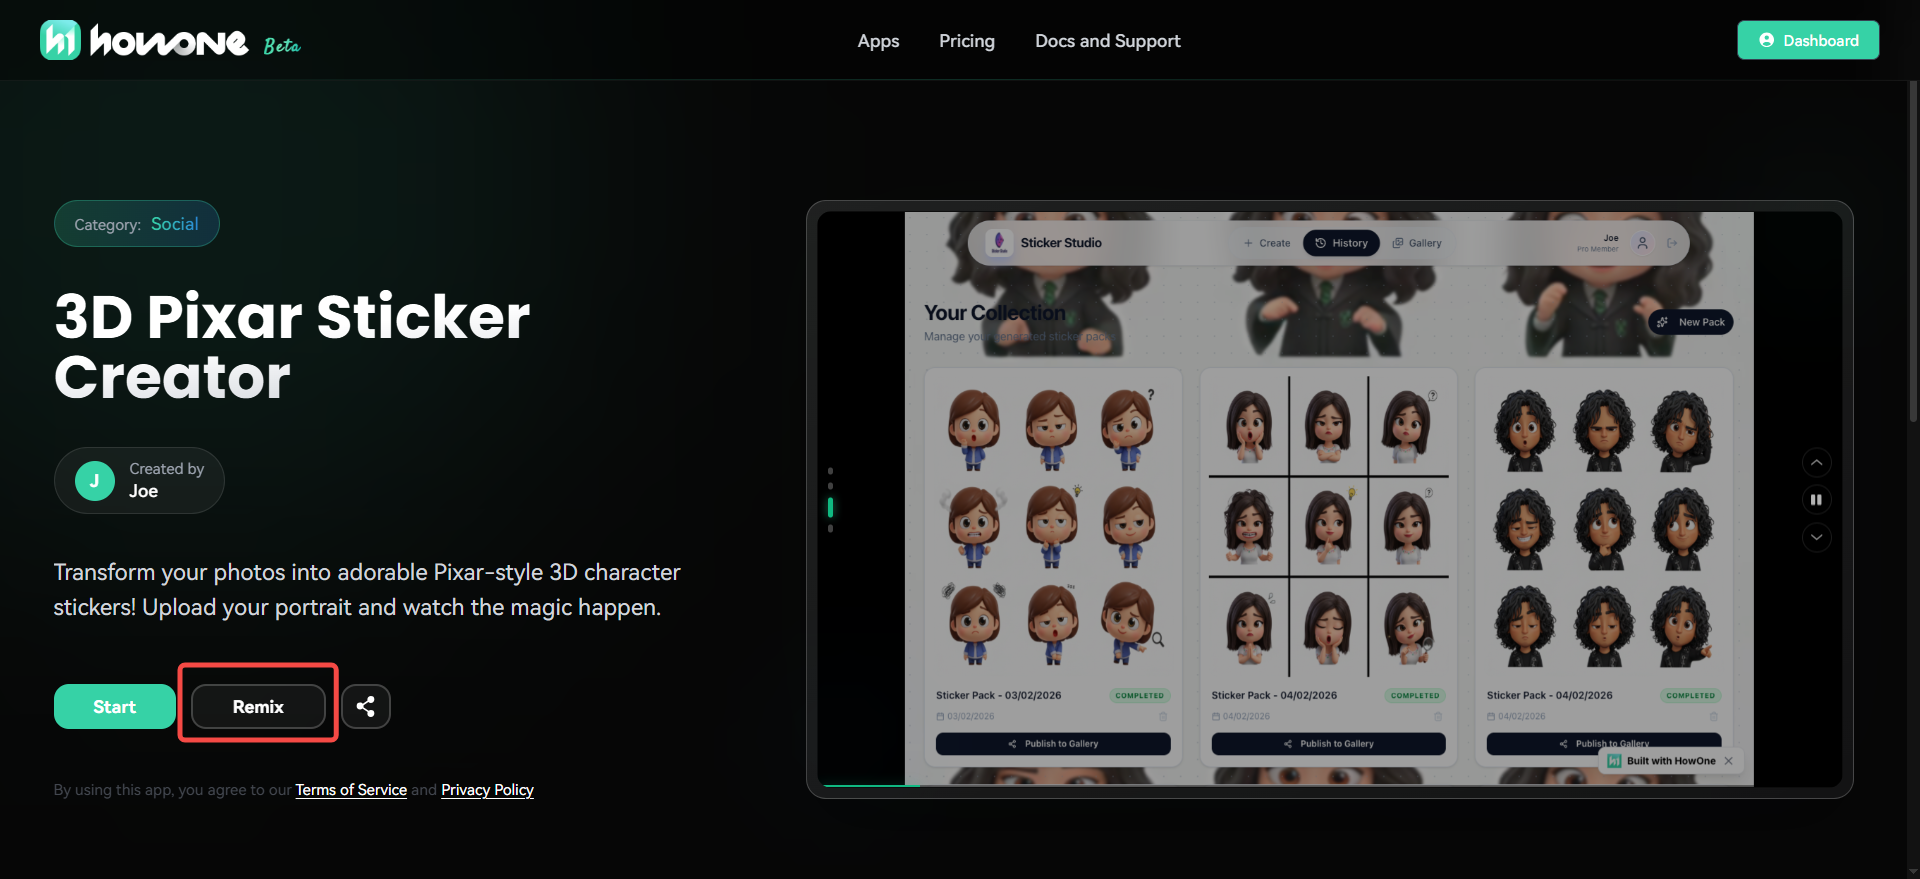Screen dimensions: 1920x879
Task: Click the Remix button
Action: pyautogui.click(x=258, y=707)
